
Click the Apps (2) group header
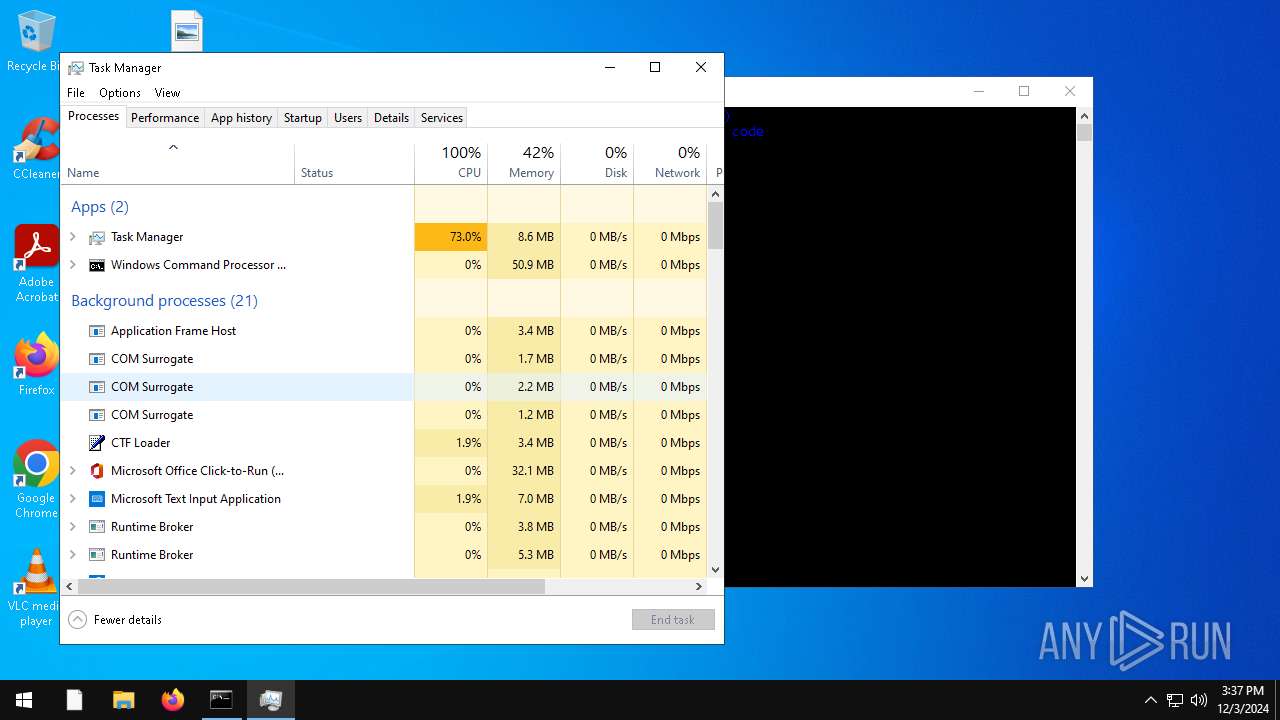pyautogui.click(x=100, y=207)
